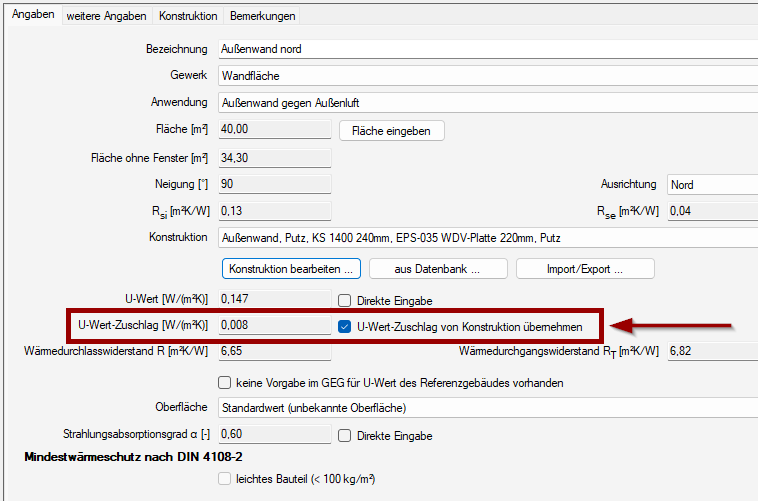Viewport: 758px width, 501px height.
Task: Select the Fläche field with 40,00
Action: (x=273, y=129)
